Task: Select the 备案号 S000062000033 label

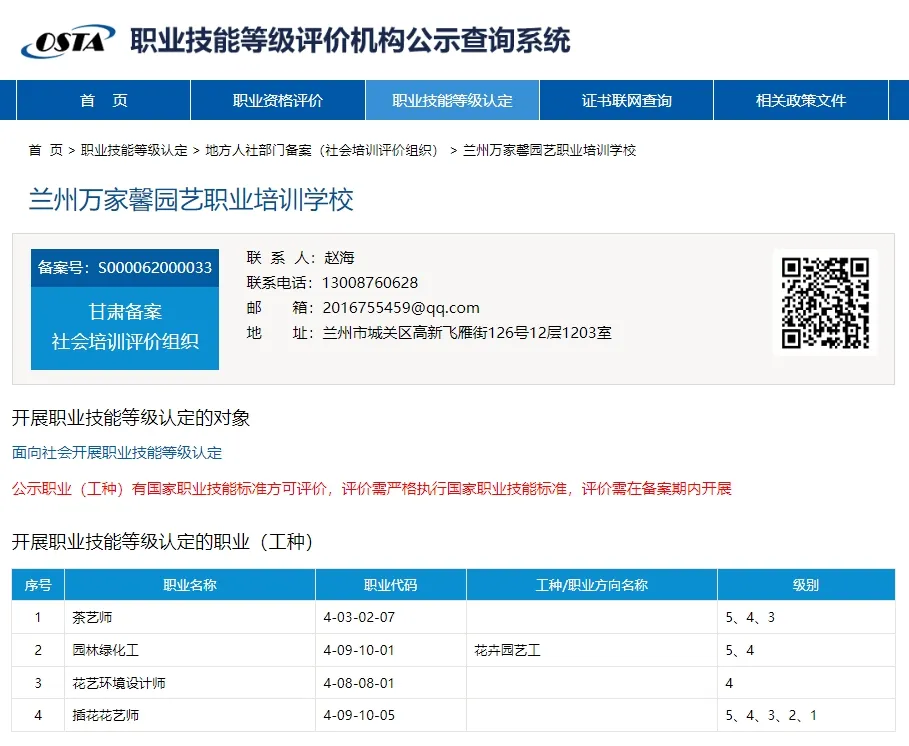Action: click(x=124, y=268)
